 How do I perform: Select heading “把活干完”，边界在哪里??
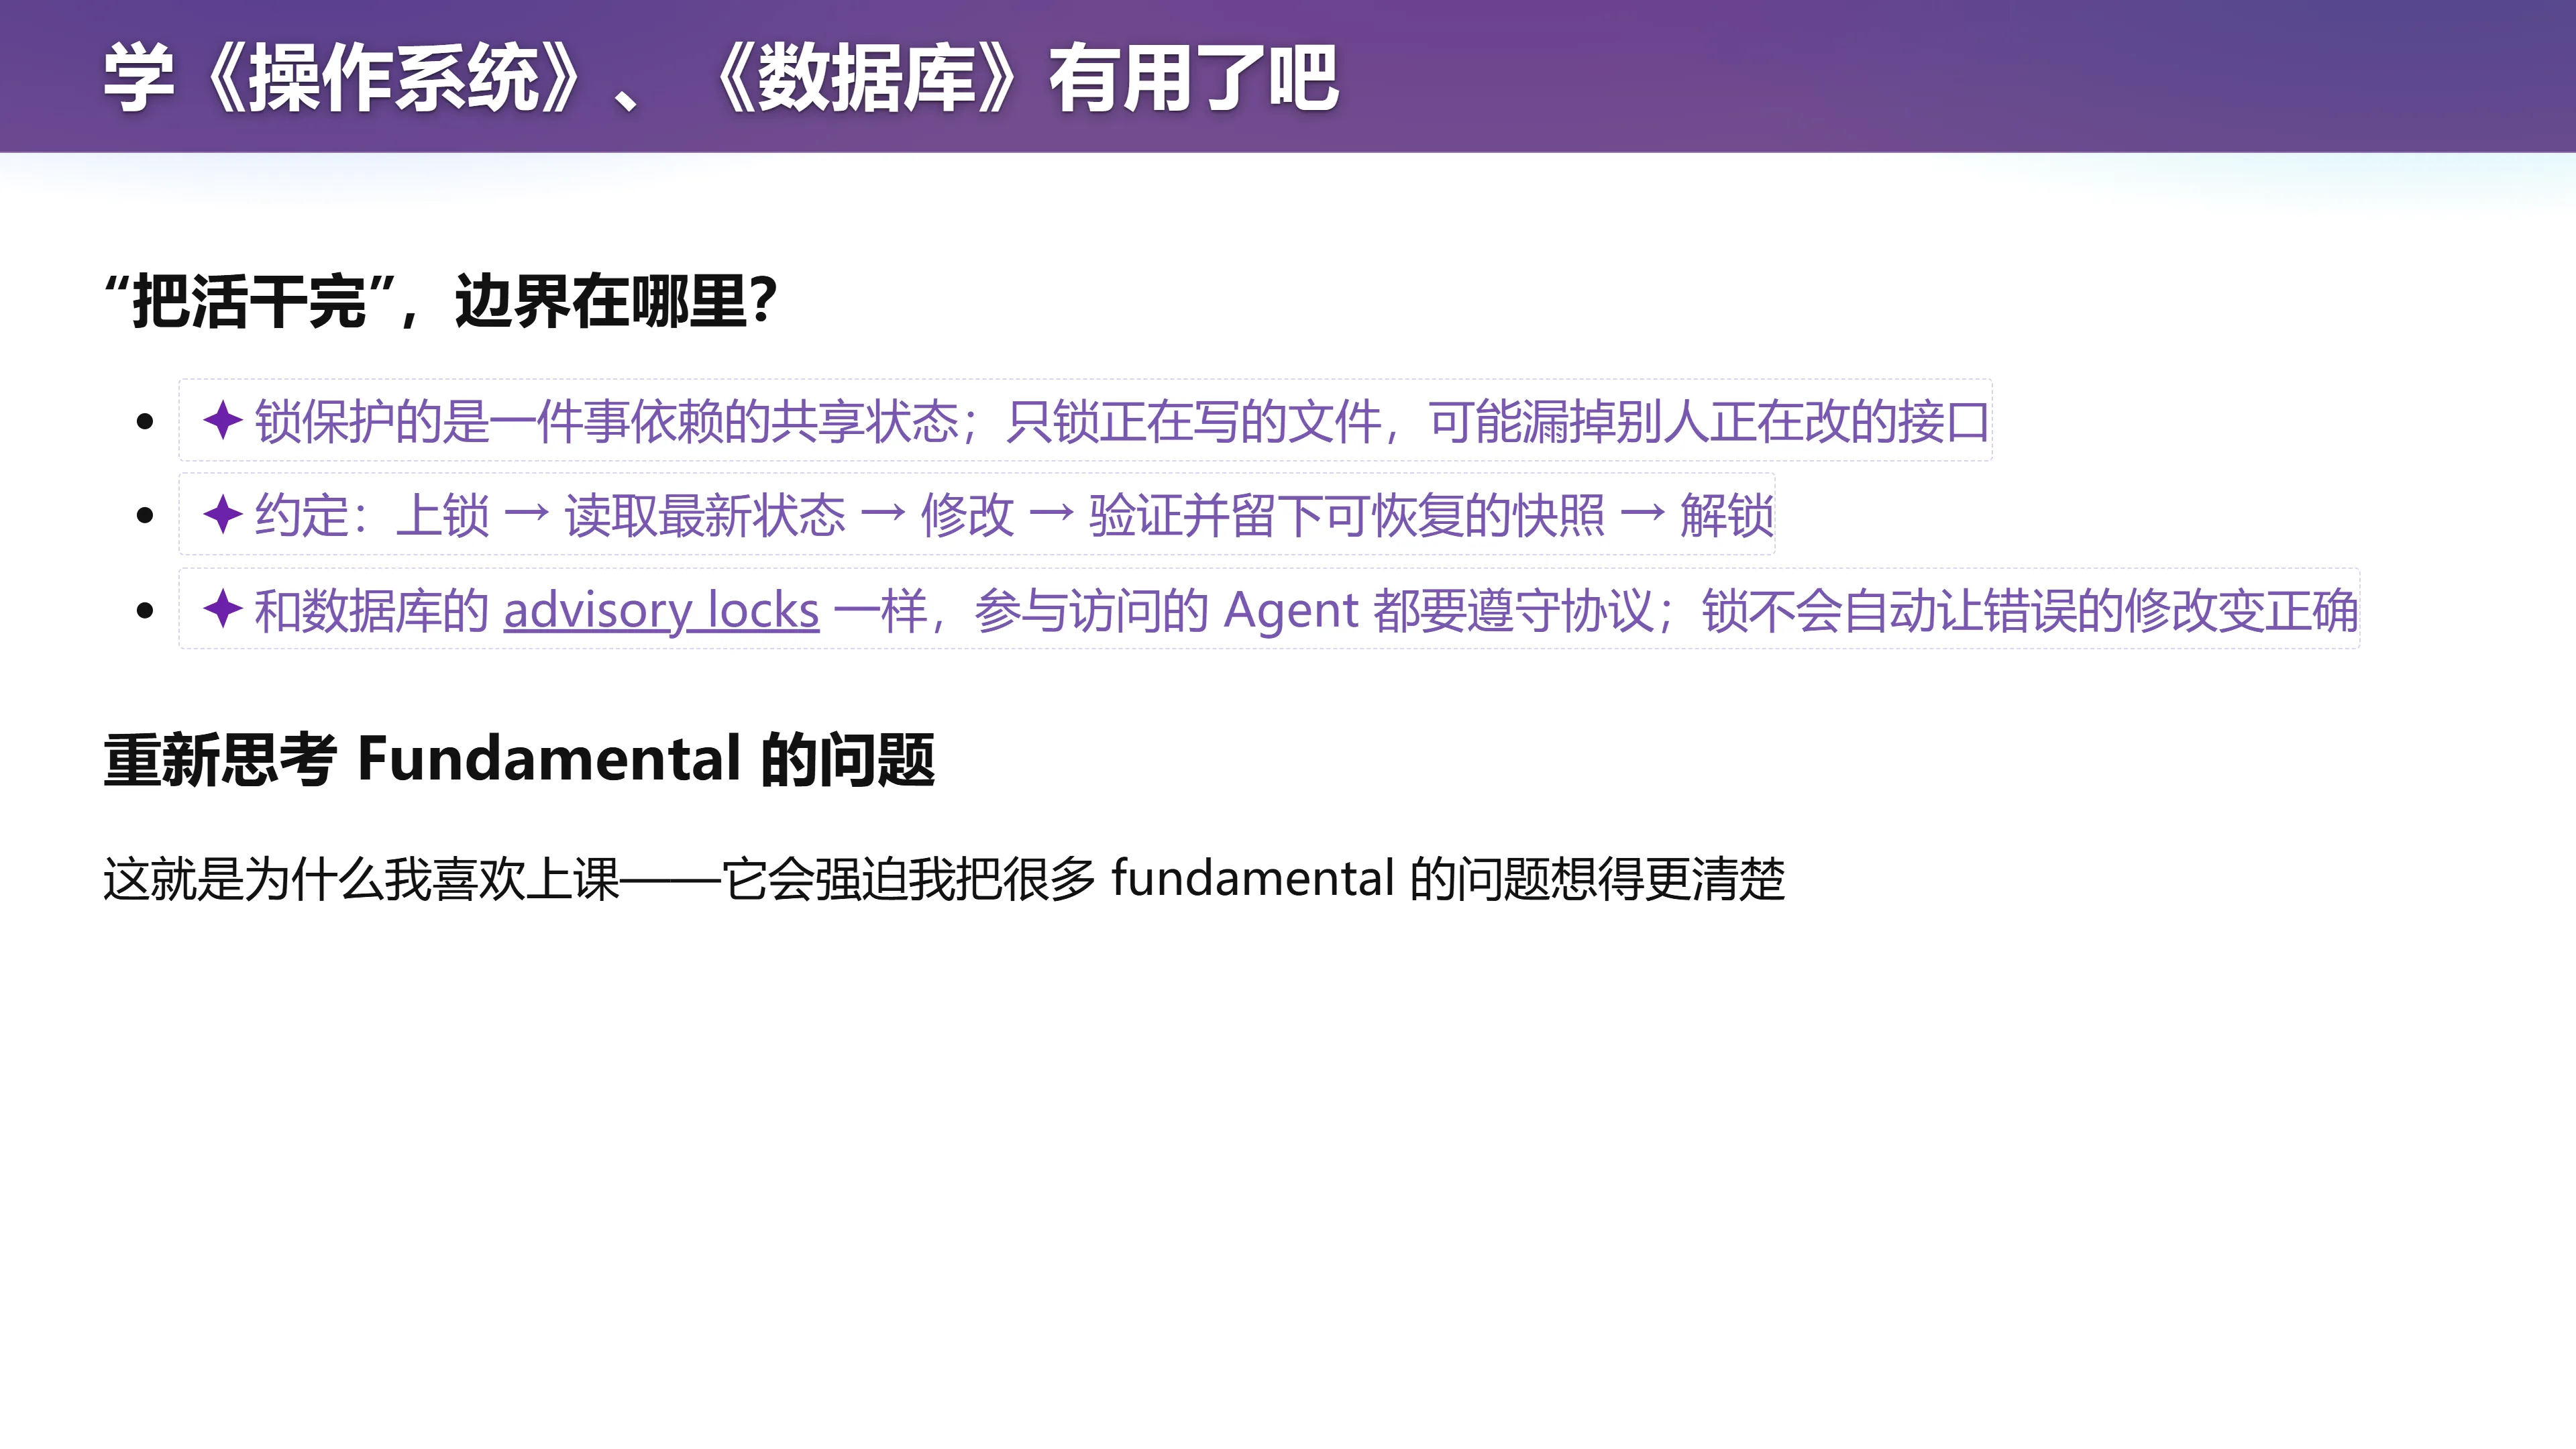(441, 300)
